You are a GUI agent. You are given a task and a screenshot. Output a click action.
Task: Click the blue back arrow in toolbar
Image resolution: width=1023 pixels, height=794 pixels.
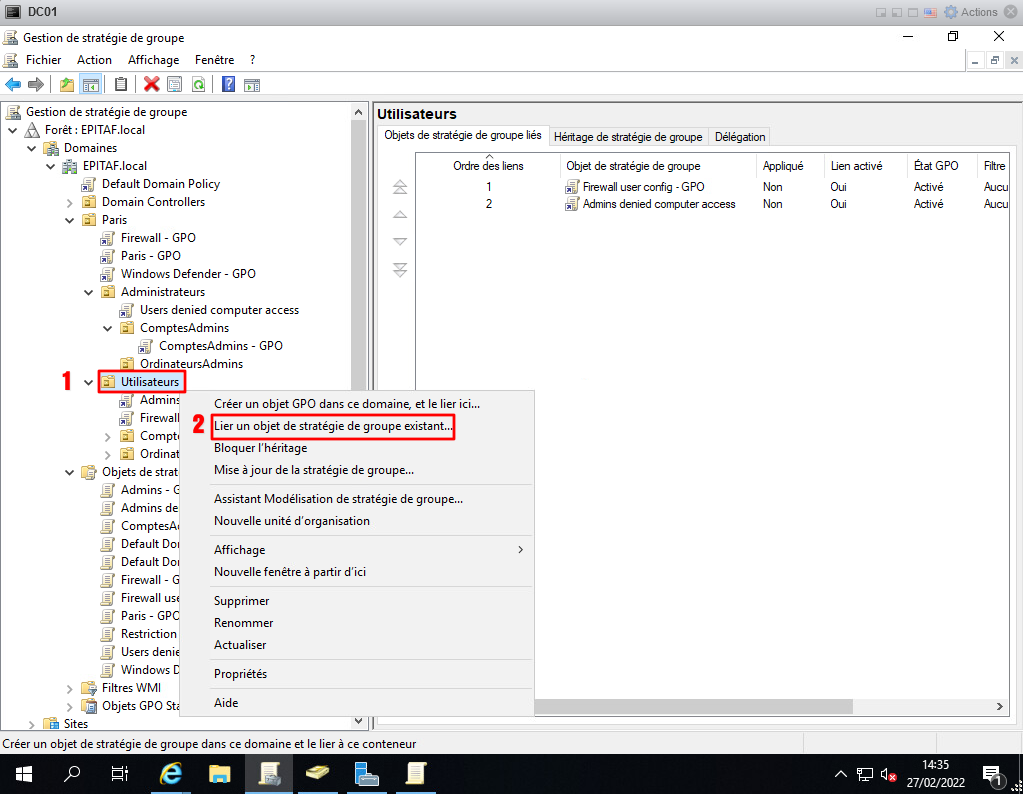pyautogui.click(x=13, y=85)
